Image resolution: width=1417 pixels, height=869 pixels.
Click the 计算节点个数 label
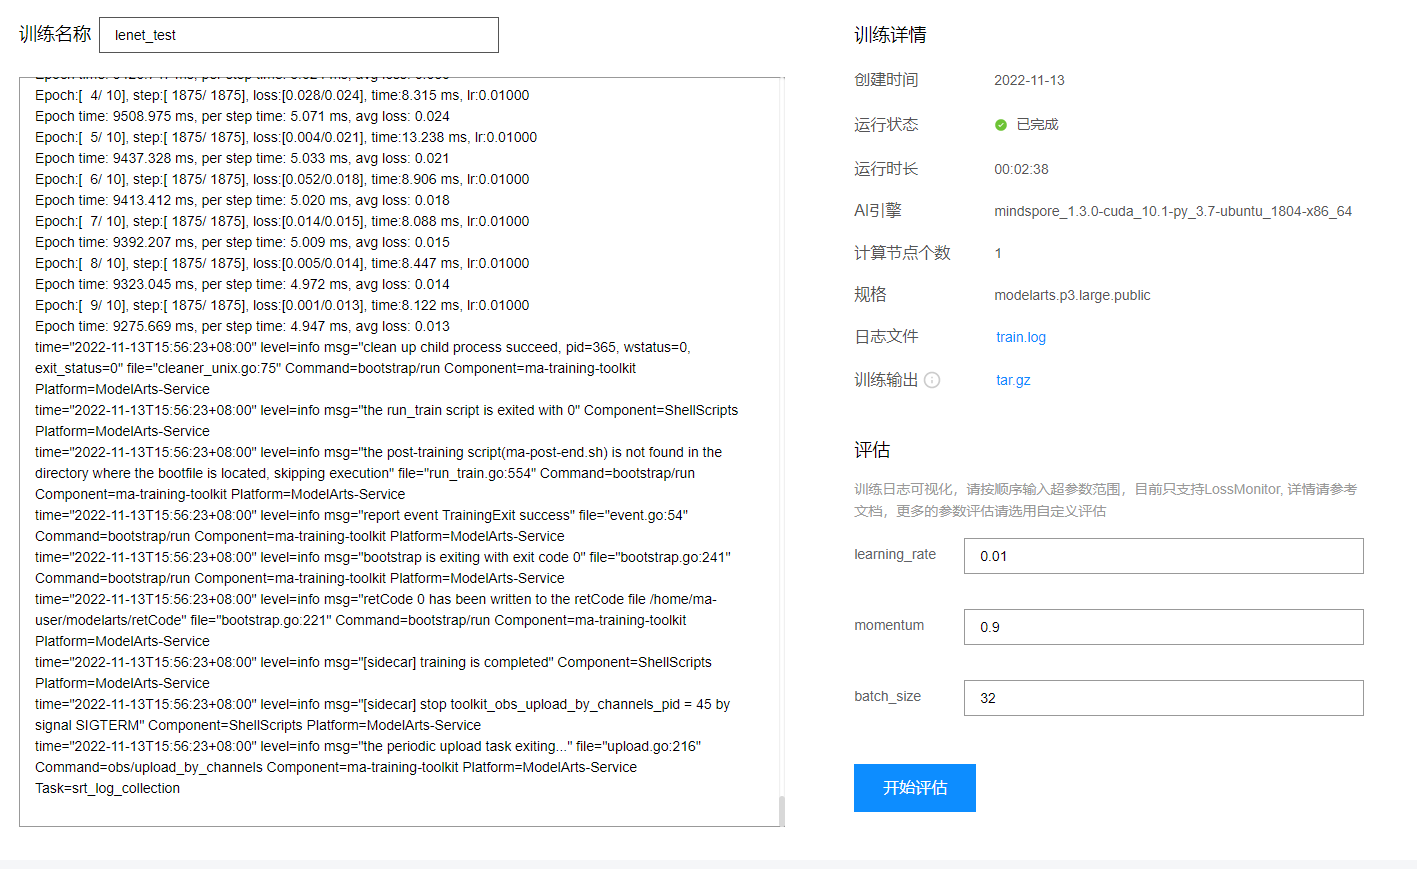pos(902,253)
